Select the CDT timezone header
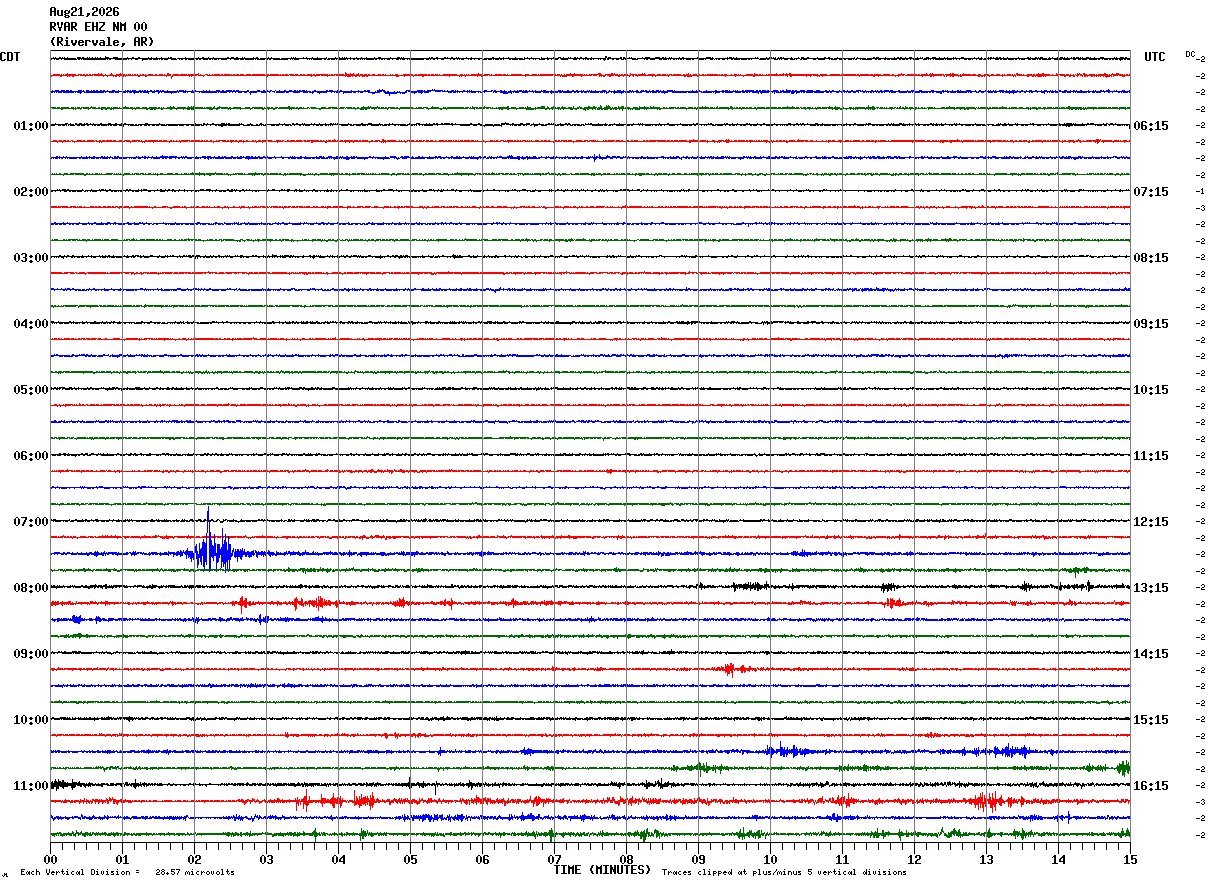The width and height of the screenshot is (1210, 886). [10, 57]
